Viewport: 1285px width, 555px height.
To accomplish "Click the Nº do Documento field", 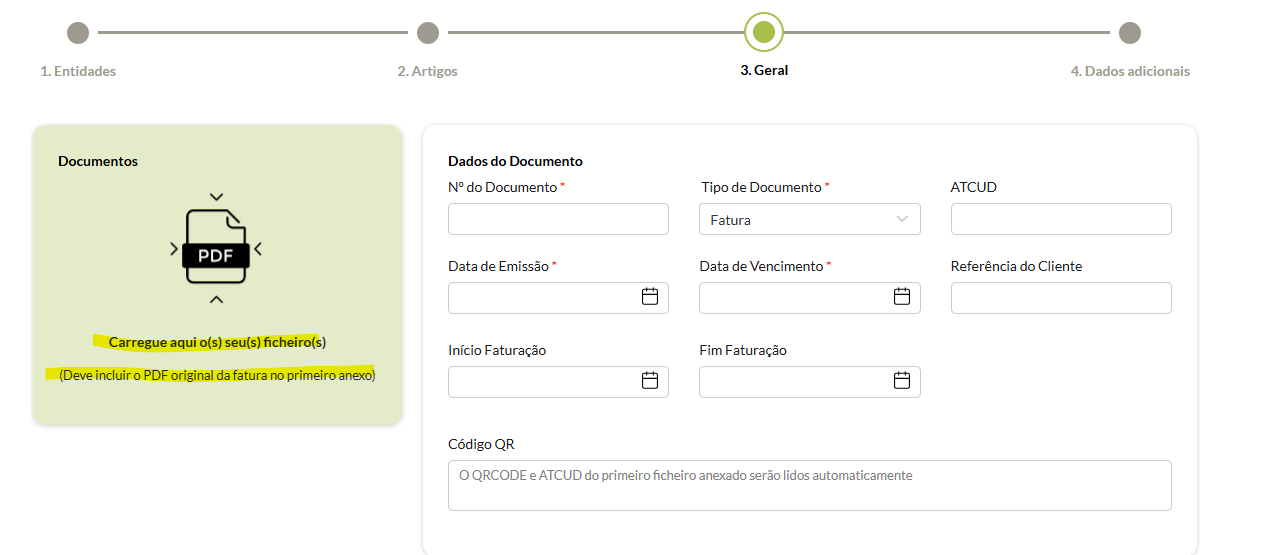I will [x=558, y=219].
